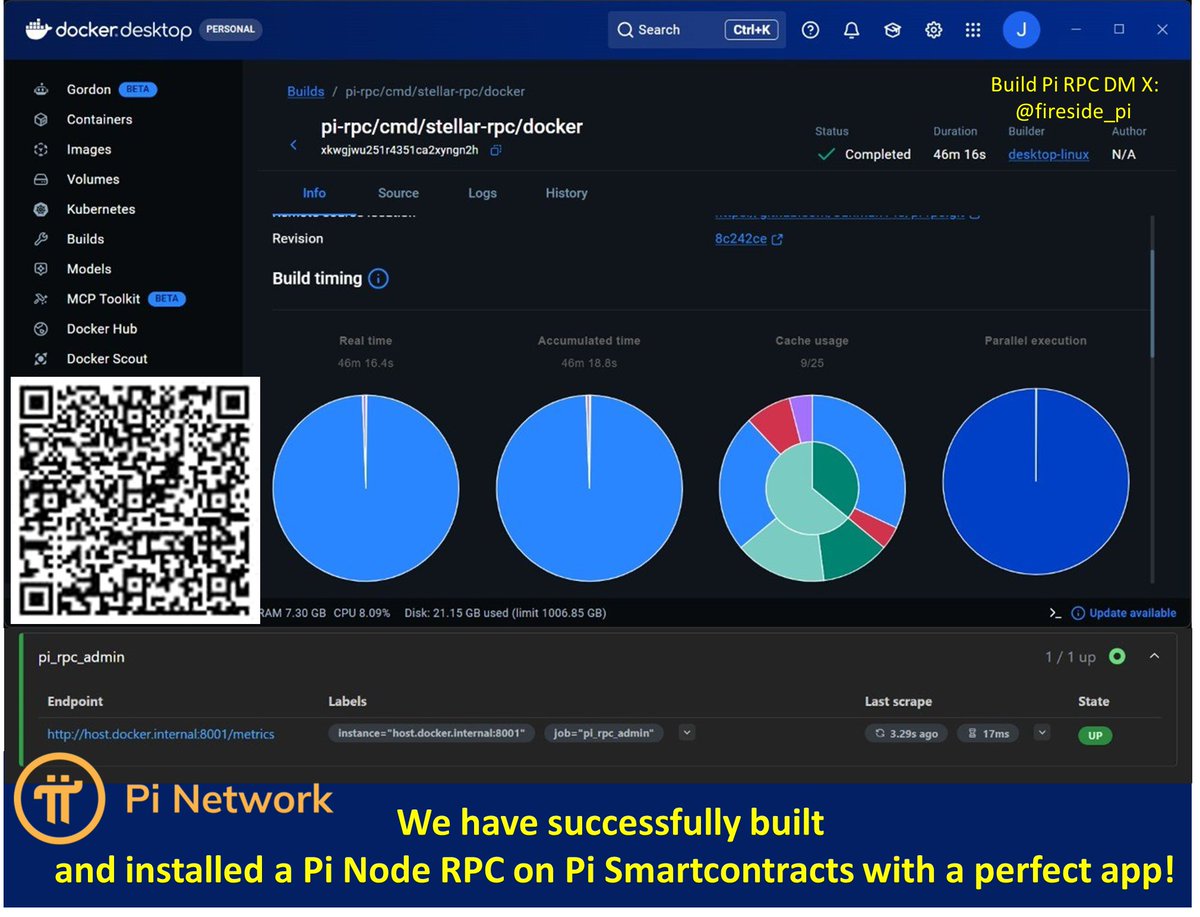The height and width of the screenshot is (917, 1200).
Task: Open the host.docker.internal:8001/metrics endpoint link
Action: pyautogui.click(x=161, y=734)
